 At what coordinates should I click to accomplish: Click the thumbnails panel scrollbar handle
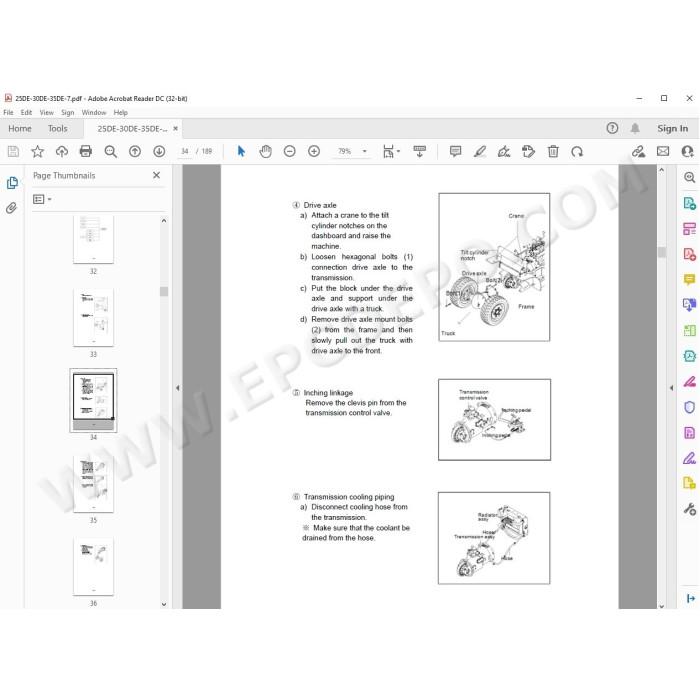pos(164,292)
